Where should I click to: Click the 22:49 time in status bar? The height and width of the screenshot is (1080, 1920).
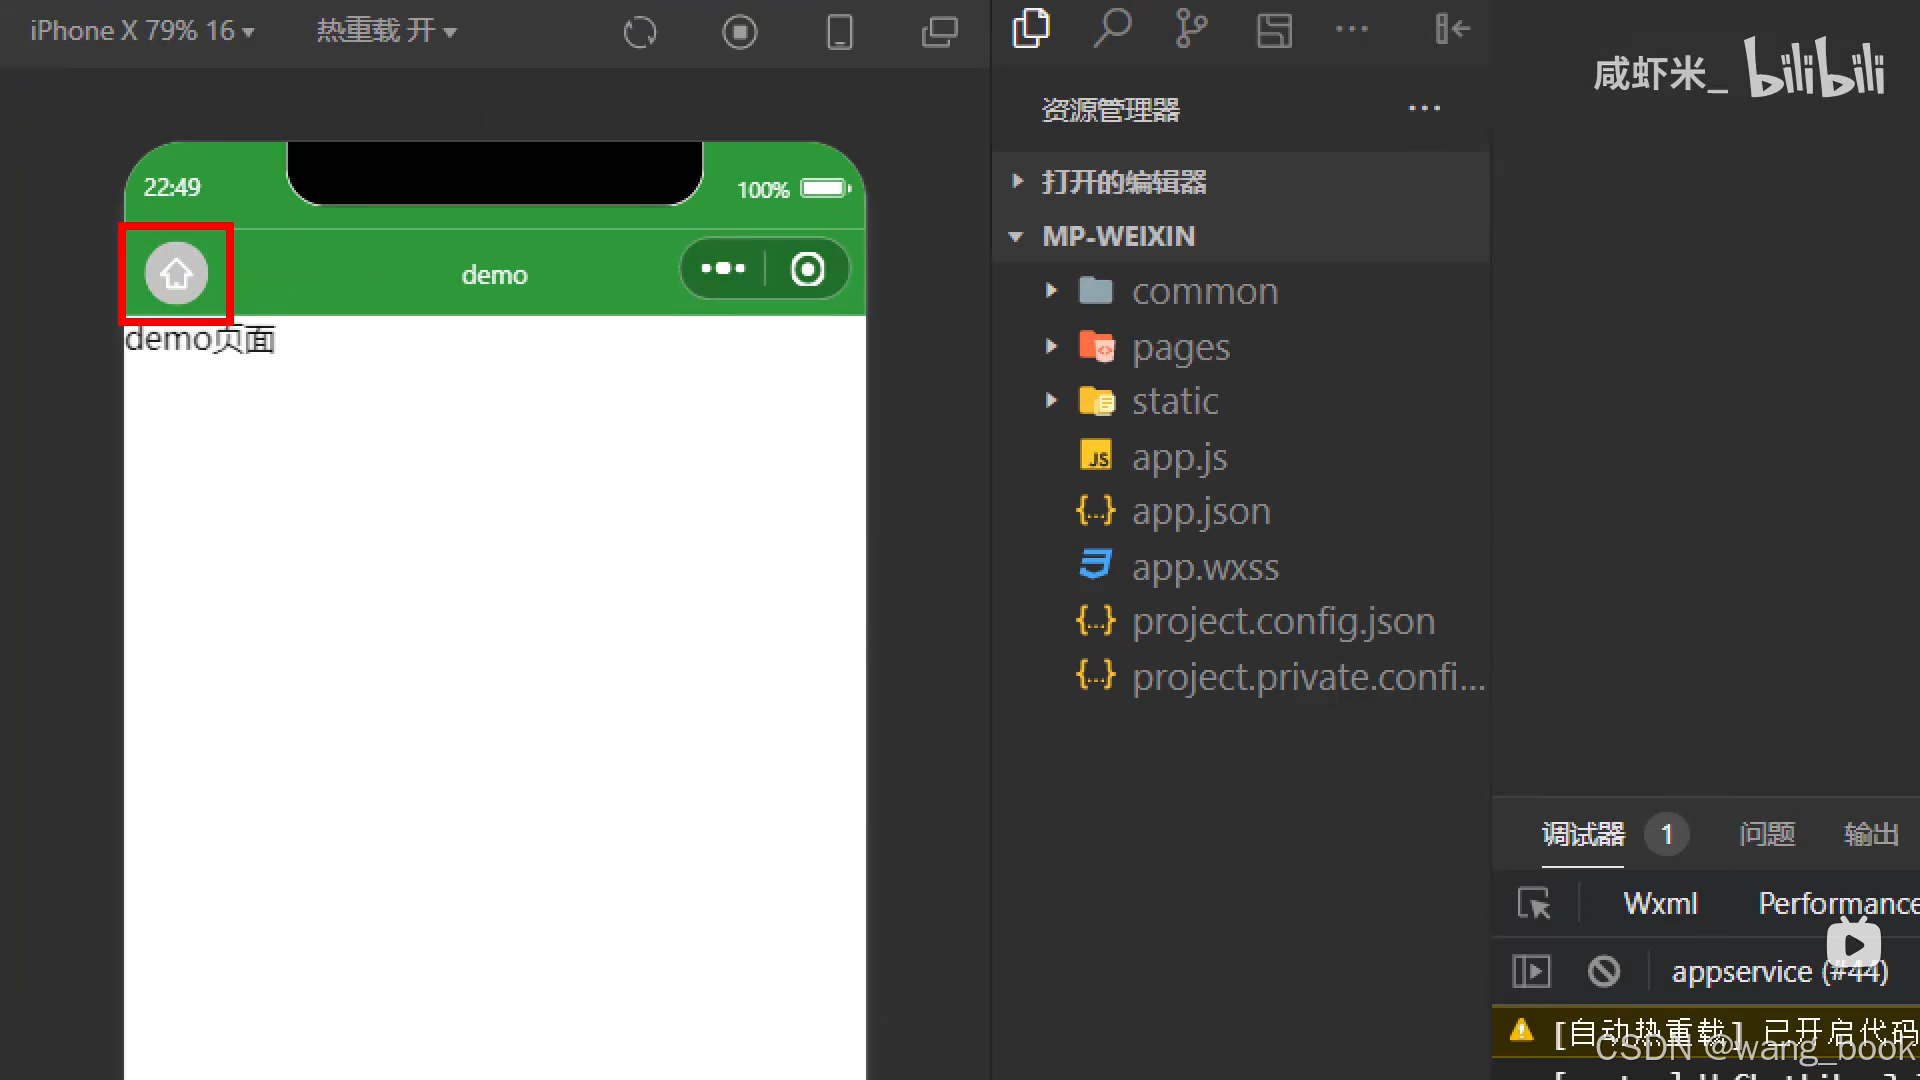(x=172, y=187)
